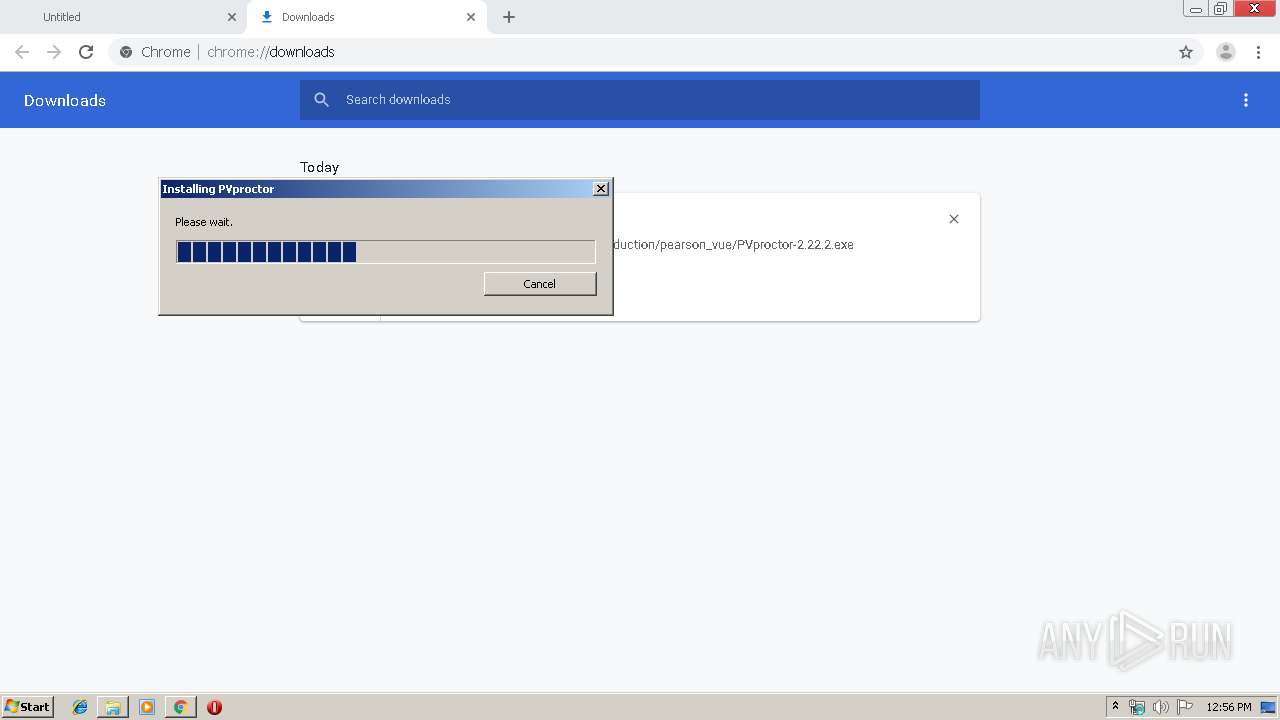The image size is (1280, 720).
Task: Open Chrome customize menu
Action: coord(1258,52)
